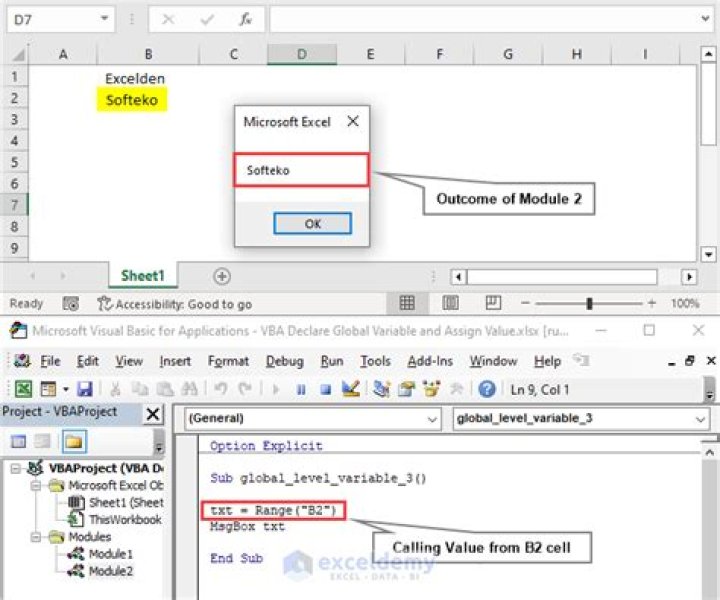This screenshot has width=720, height=600.
Task: Click the Paste toolbar icon
Action: [164, 389]
